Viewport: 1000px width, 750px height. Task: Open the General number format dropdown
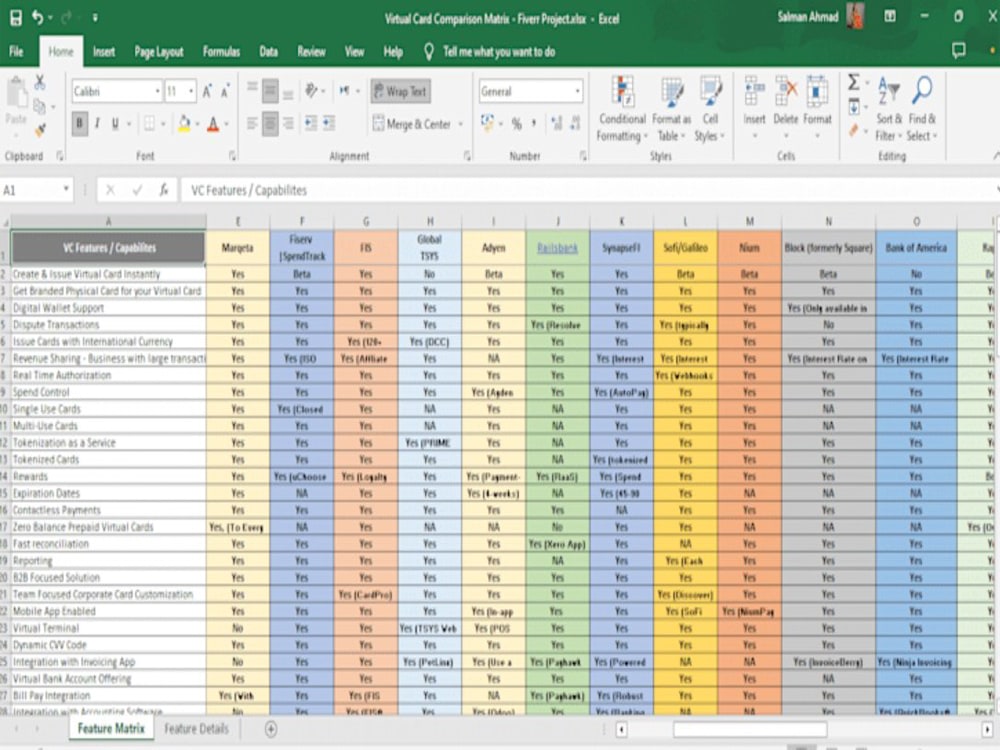pos(578,92)
